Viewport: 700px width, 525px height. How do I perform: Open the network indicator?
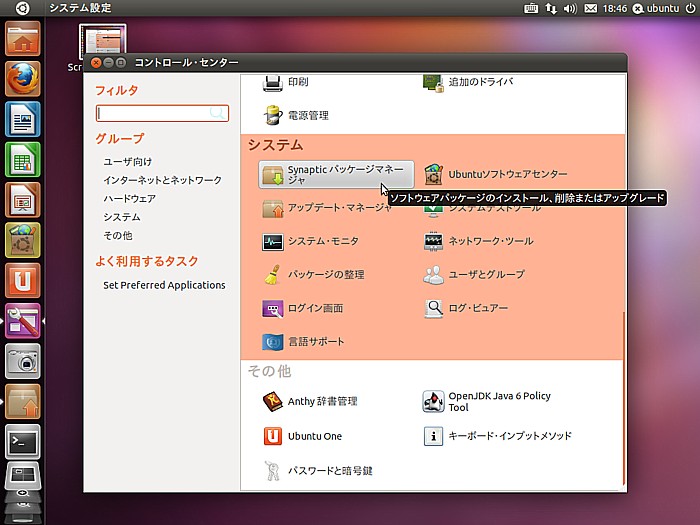coord(551,8)
